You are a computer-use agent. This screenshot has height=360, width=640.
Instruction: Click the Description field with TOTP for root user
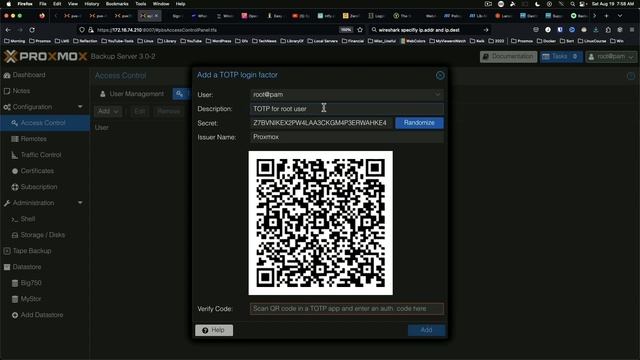click(x=347, y=109)
